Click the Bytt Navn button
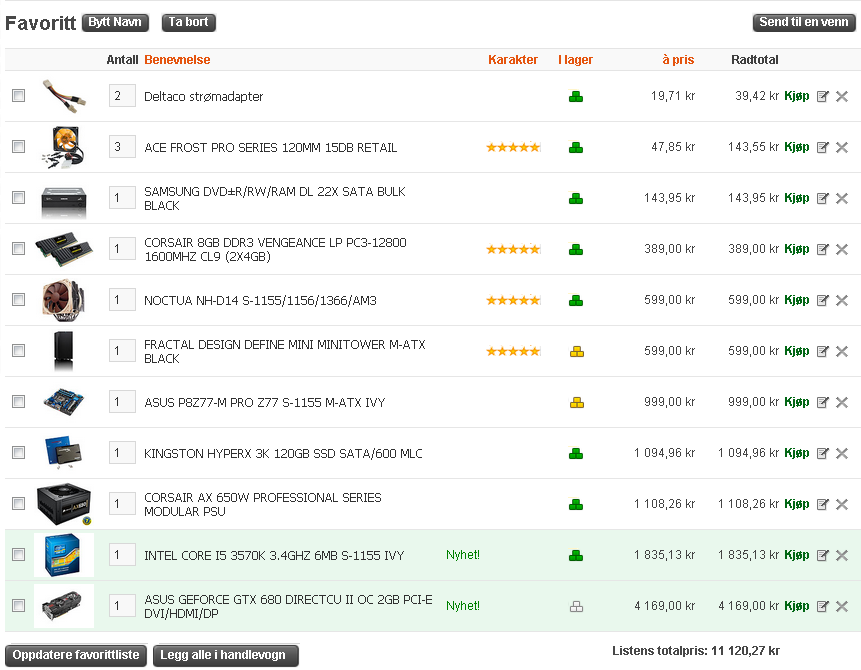Screen dimensions: 861x670 pos(115,23)
